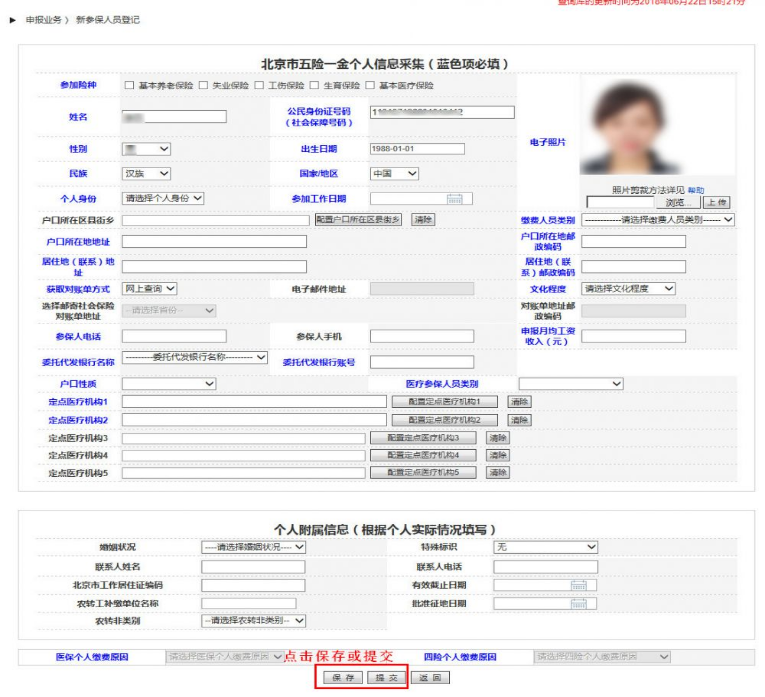Tick the 失业保险 checkbox
The height and width of the screenshot is (697, 765).
click(x=204, y=86)
